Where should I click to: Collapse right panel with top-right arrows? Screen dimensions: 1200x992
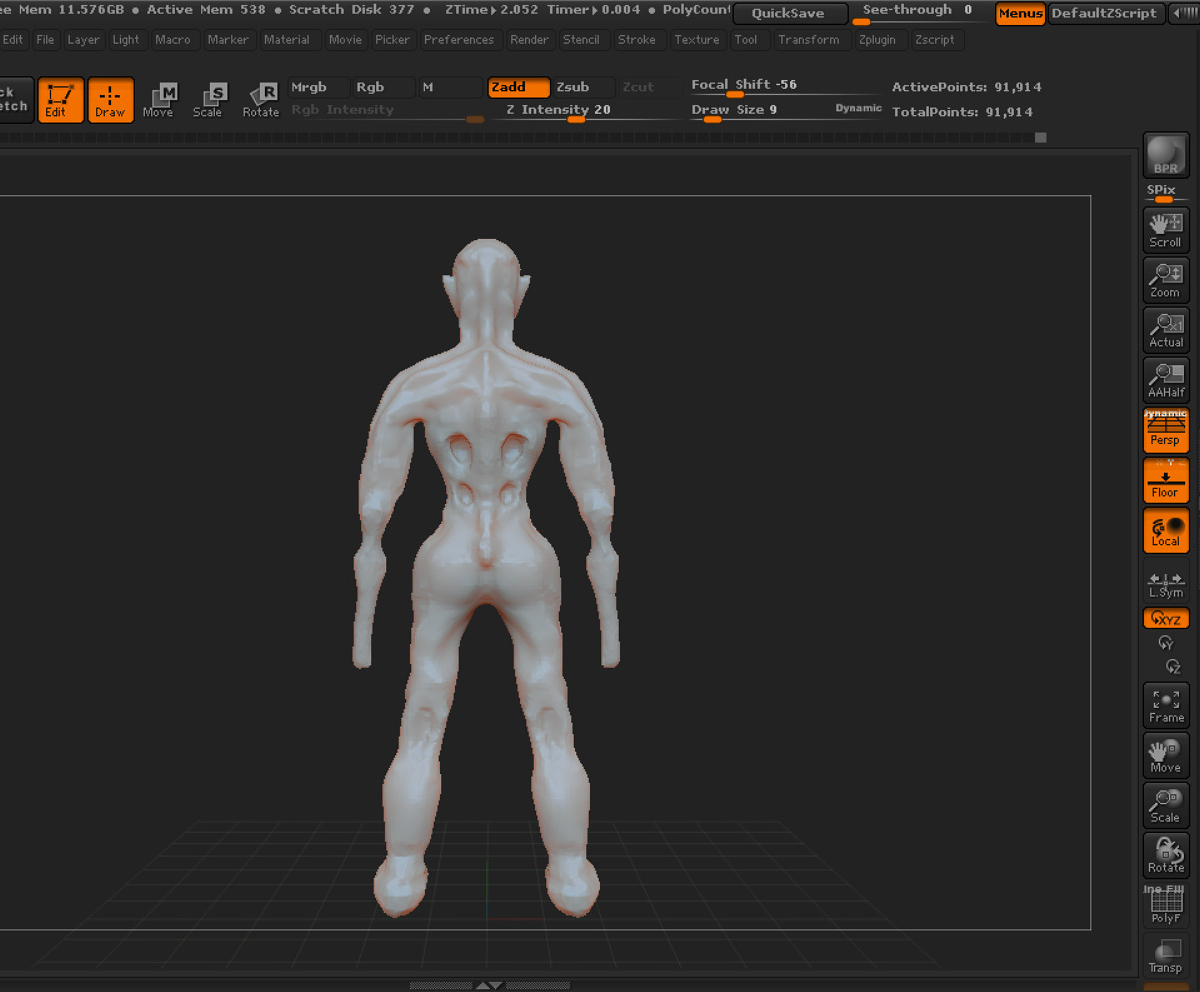pos(1183,14)
